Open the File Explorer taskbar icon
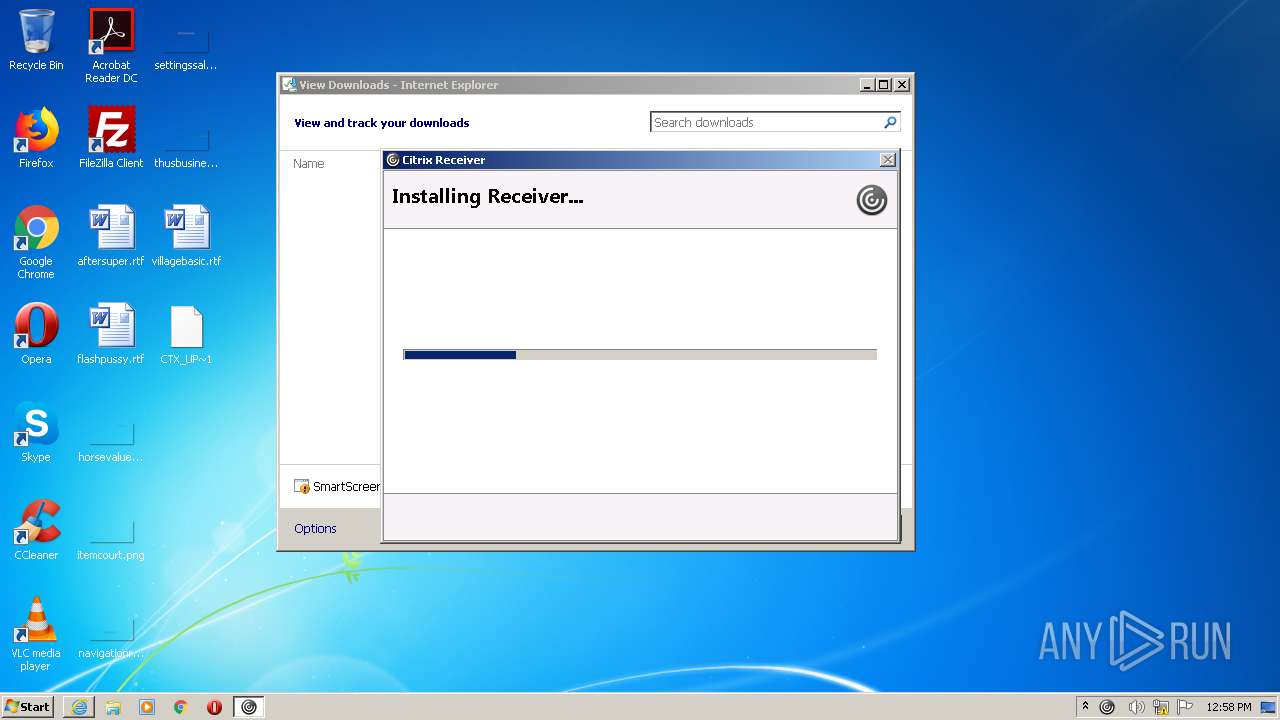 (x=113, y=707)
